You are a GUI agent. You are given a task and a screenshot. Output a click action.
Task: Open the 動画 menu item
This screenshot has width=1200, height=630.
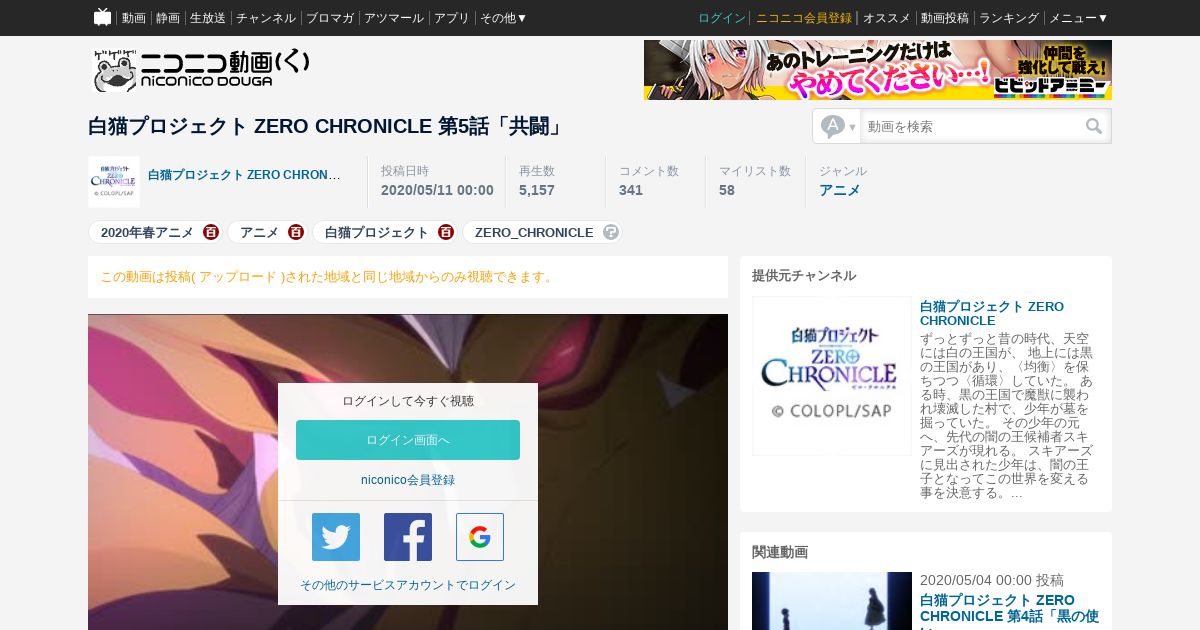coord(134,18)
